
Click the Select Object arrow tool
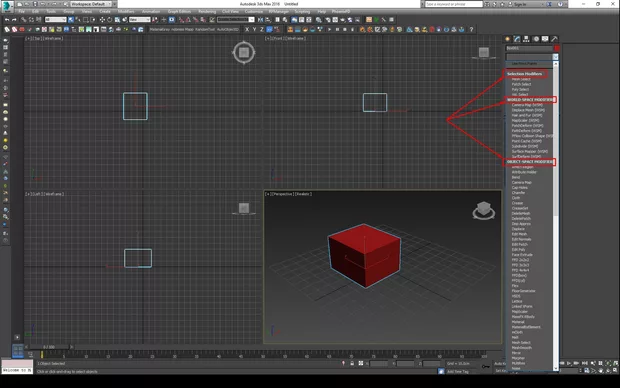(x=71, y=19)
